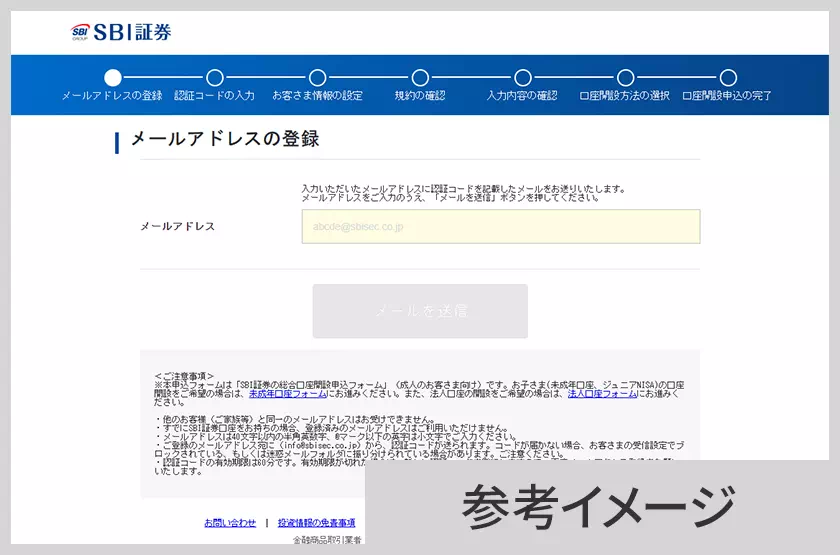Click the step circle above 認証コードの入力

pos(215,77)
